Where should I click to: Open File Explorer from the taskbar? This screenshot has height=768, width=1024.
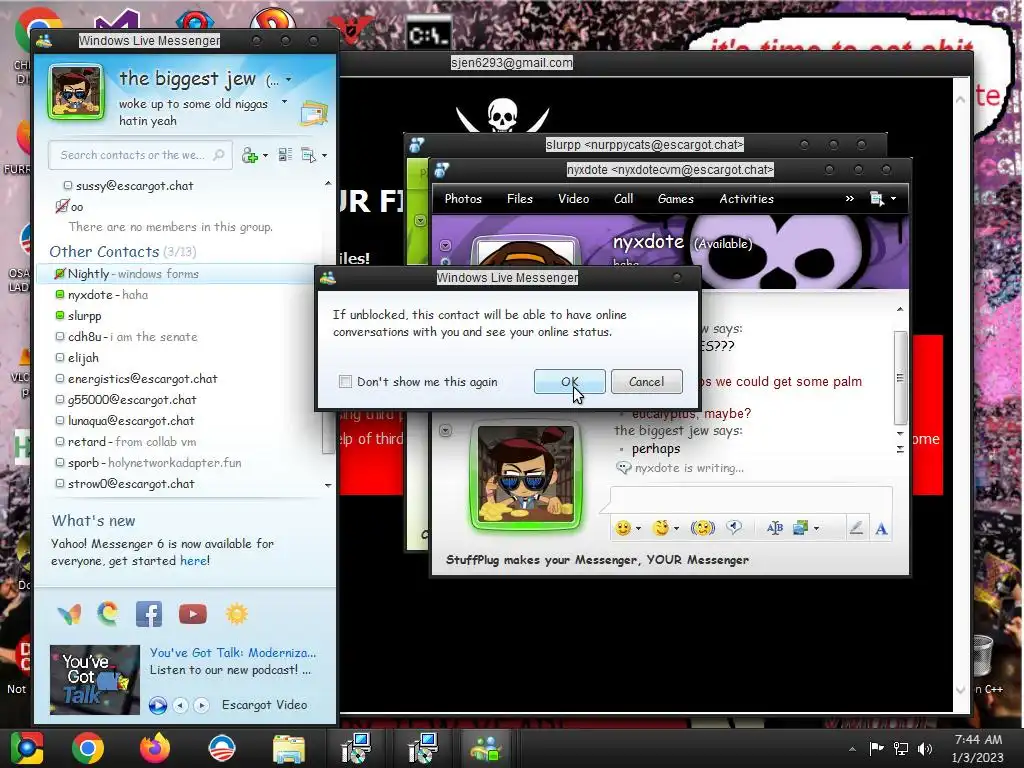click(x=289, y=748)
